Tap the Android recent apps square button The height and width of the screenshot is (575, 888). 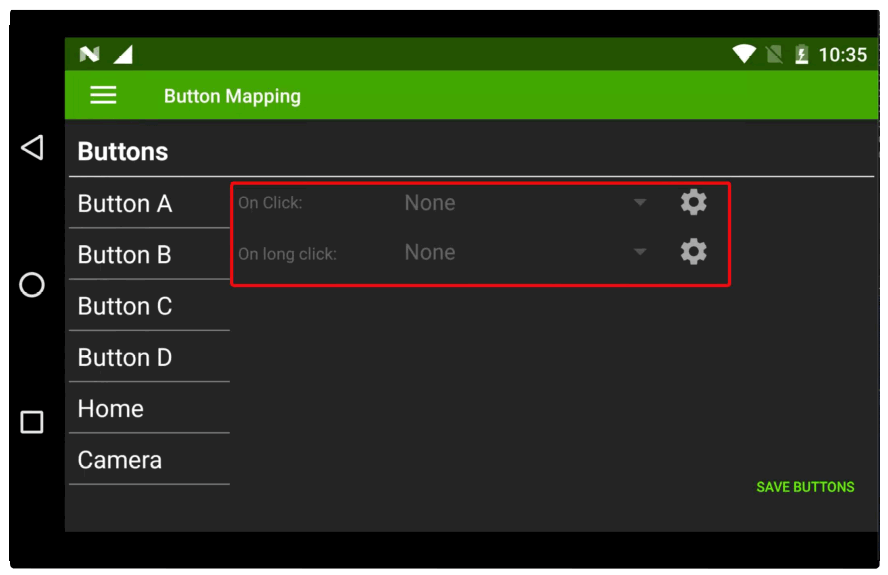pos(32,422)
